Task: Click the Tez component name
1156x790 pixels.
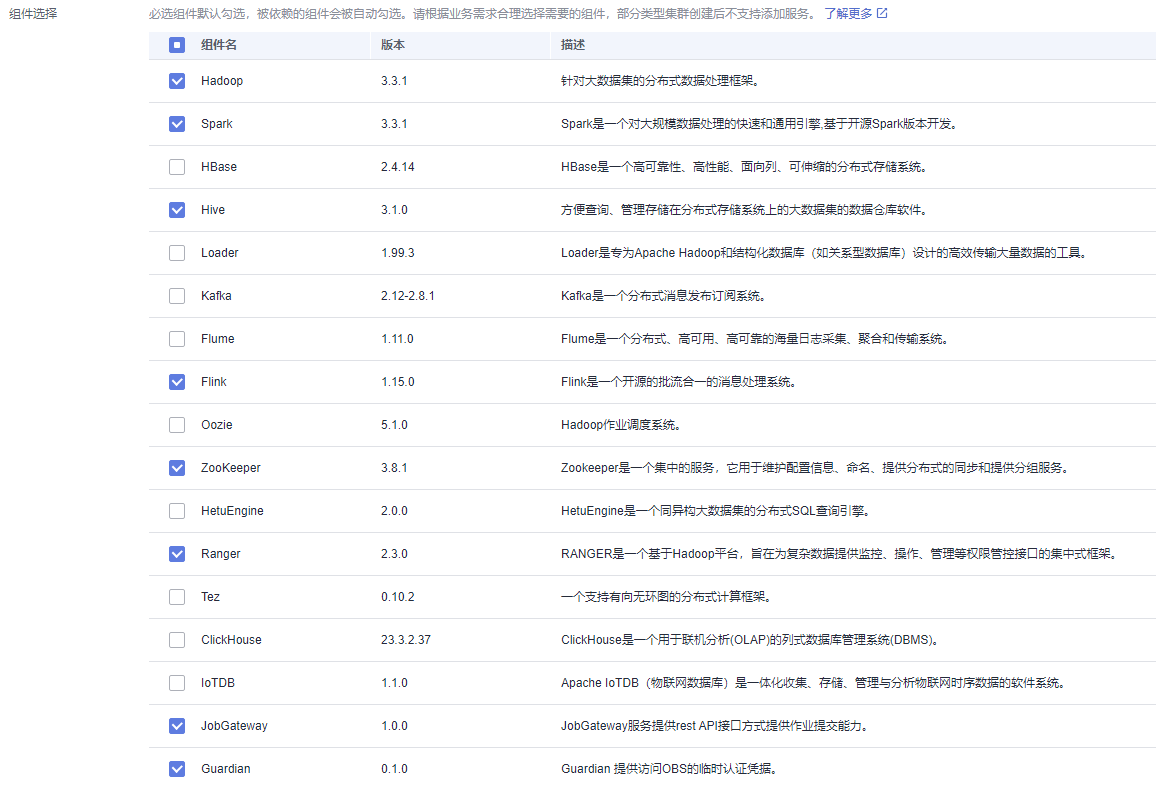Action: click(210, 597)
